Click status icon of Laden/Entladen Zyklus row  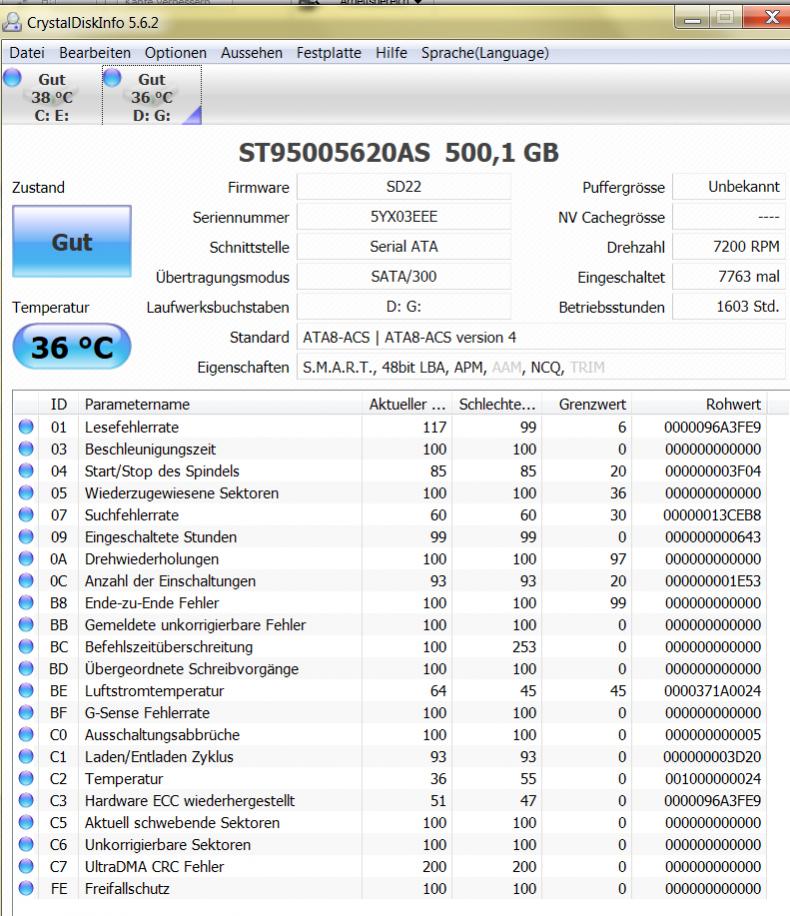click(x=26, y=756)
